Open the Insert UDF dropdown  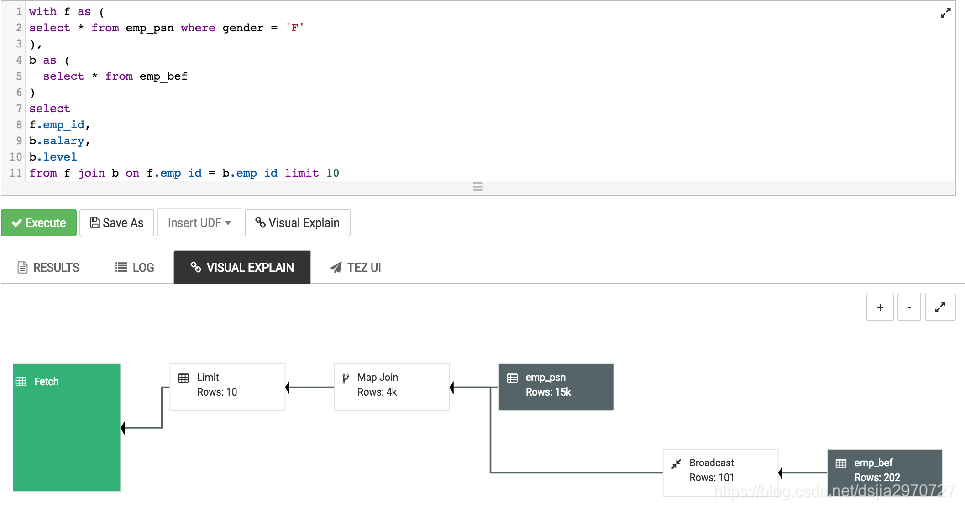click(199, 223)
